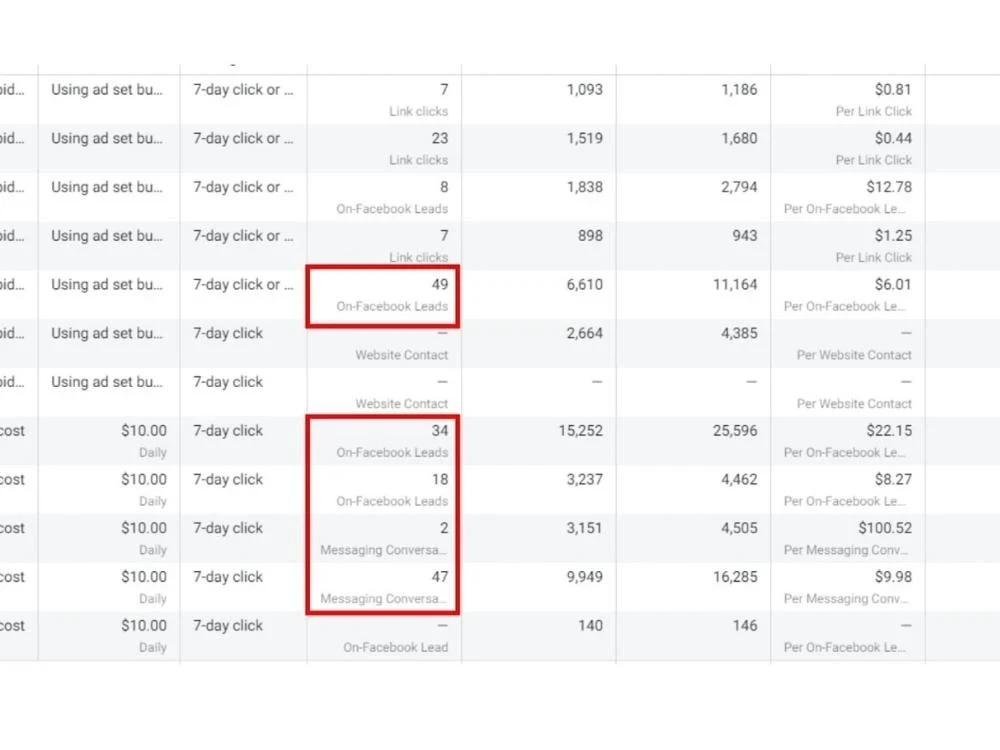
Task: Select the 15,252 reach value
Action: [x=580, y=431]
